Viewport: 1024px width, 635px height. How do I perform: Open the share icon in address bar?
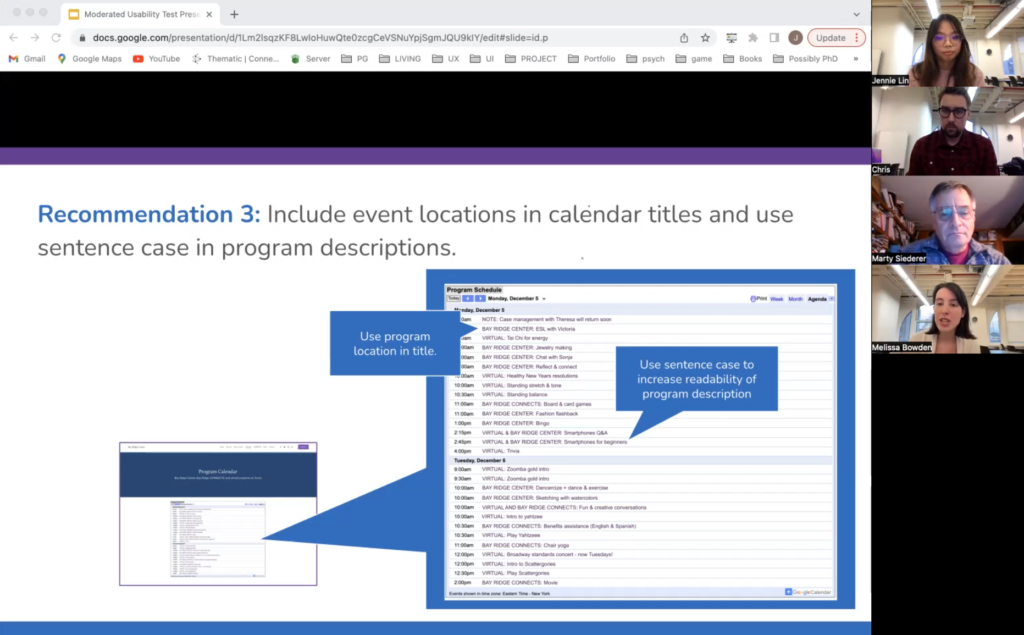pyautogui.click(x=684, y=38)
